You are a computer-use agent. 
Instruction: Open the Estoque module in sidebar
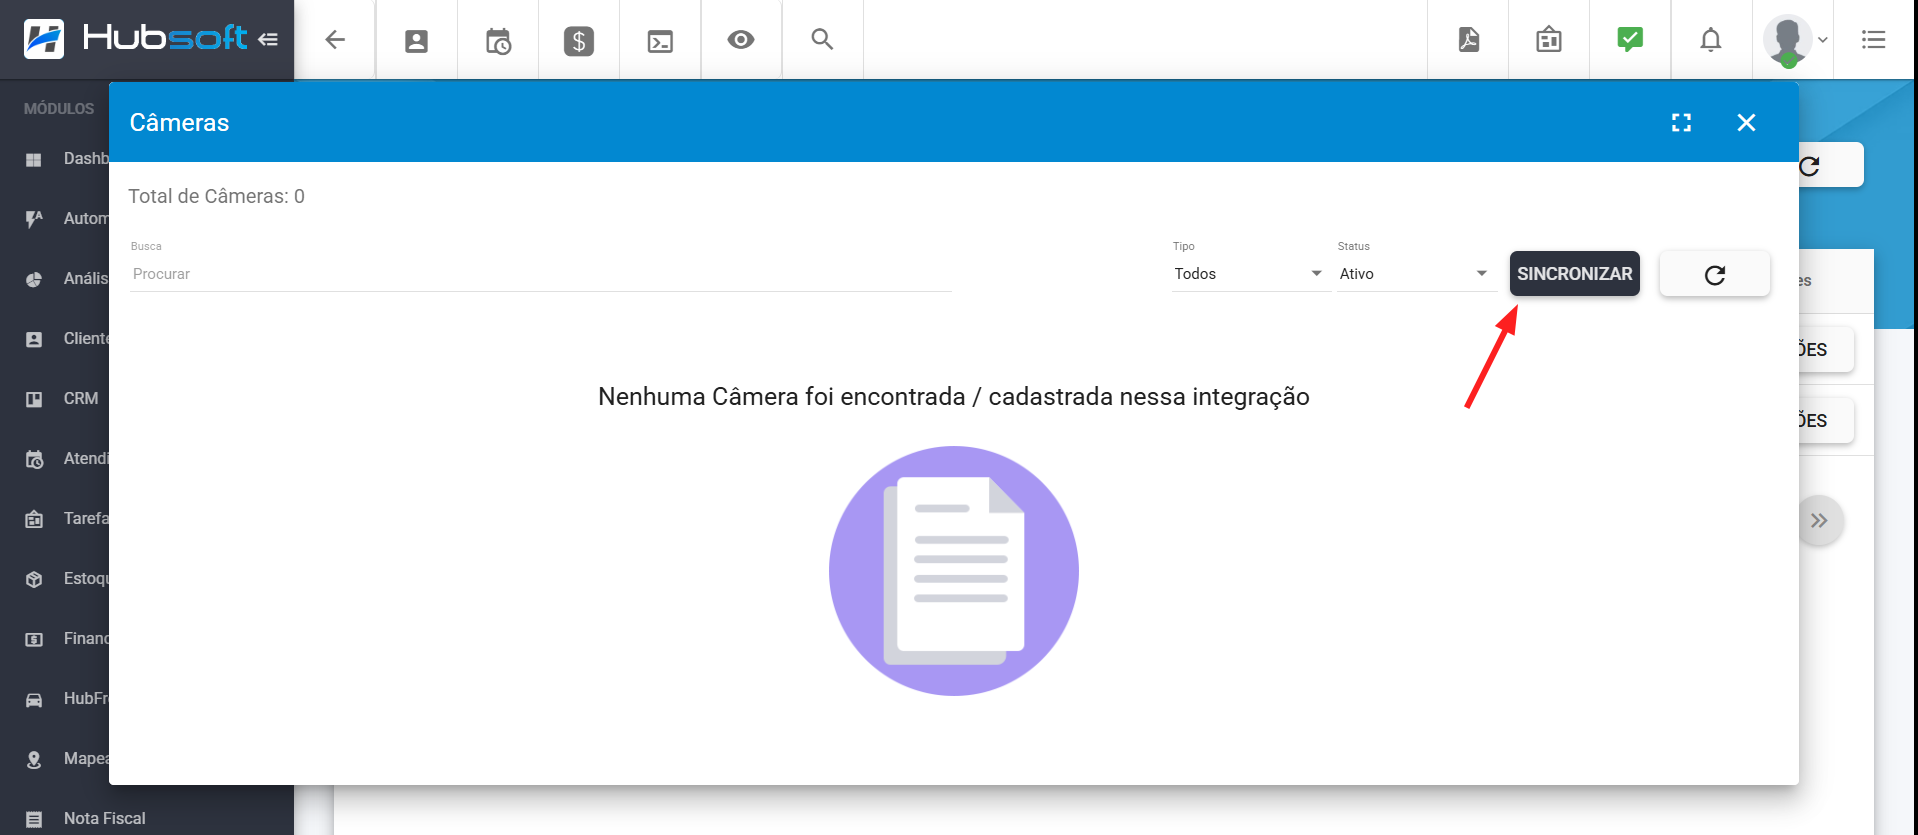point(66,579)
